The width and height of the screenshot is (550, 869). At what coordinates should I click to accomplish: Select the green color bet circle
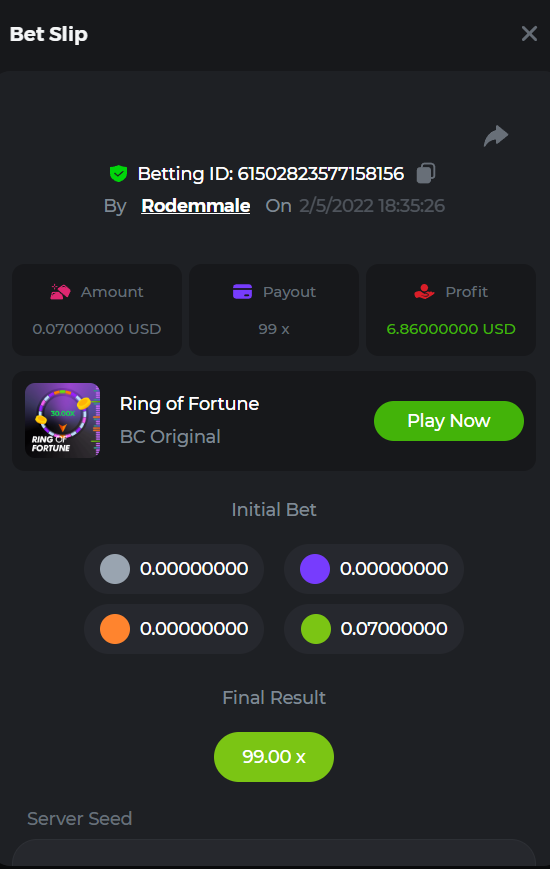click(315, 628)
